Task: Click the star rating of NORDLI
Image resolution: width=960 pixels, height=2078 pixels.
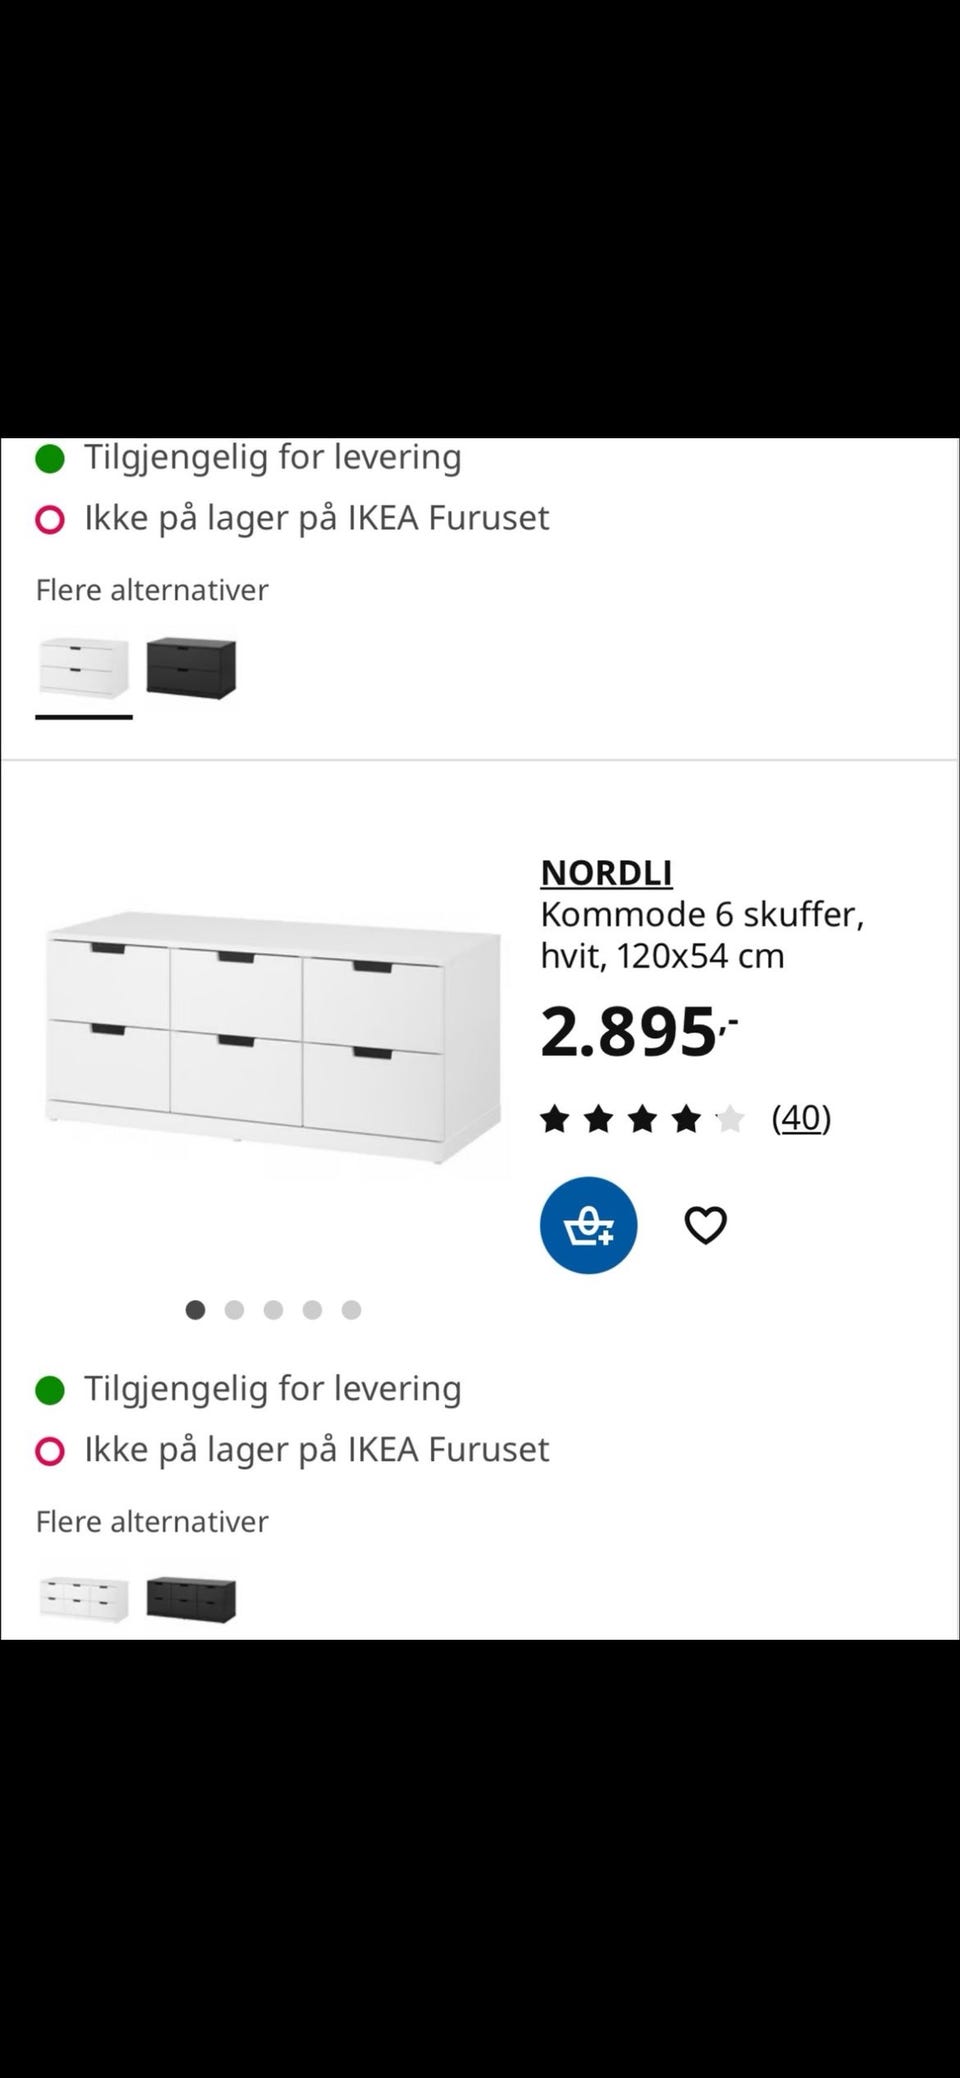Action: pyautogui.click(x=641, y=1119)
